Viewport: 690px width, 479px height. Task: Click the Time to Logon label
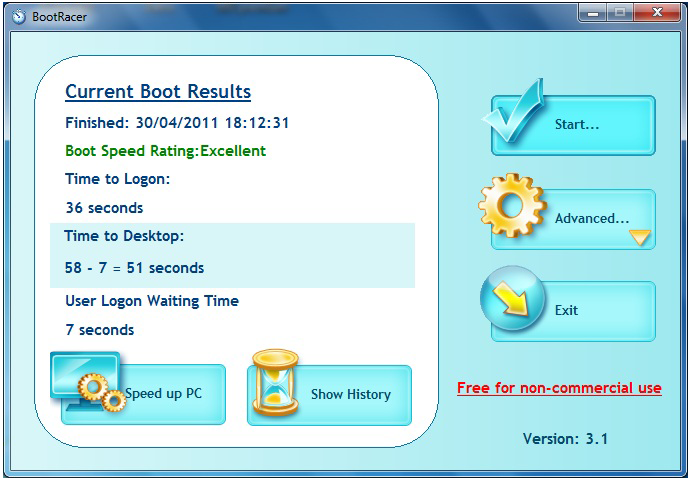117,179
